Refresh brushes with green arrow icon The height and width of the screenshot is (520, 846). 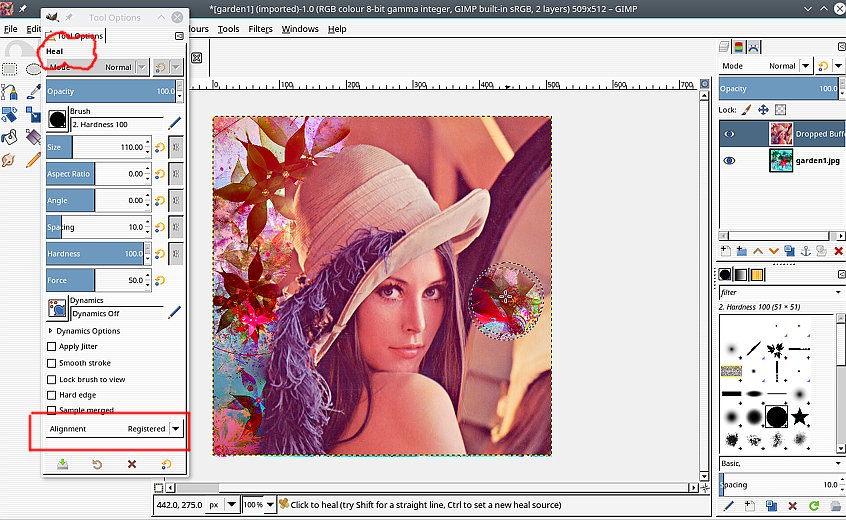pyautogui.click(x=814, y=505)
